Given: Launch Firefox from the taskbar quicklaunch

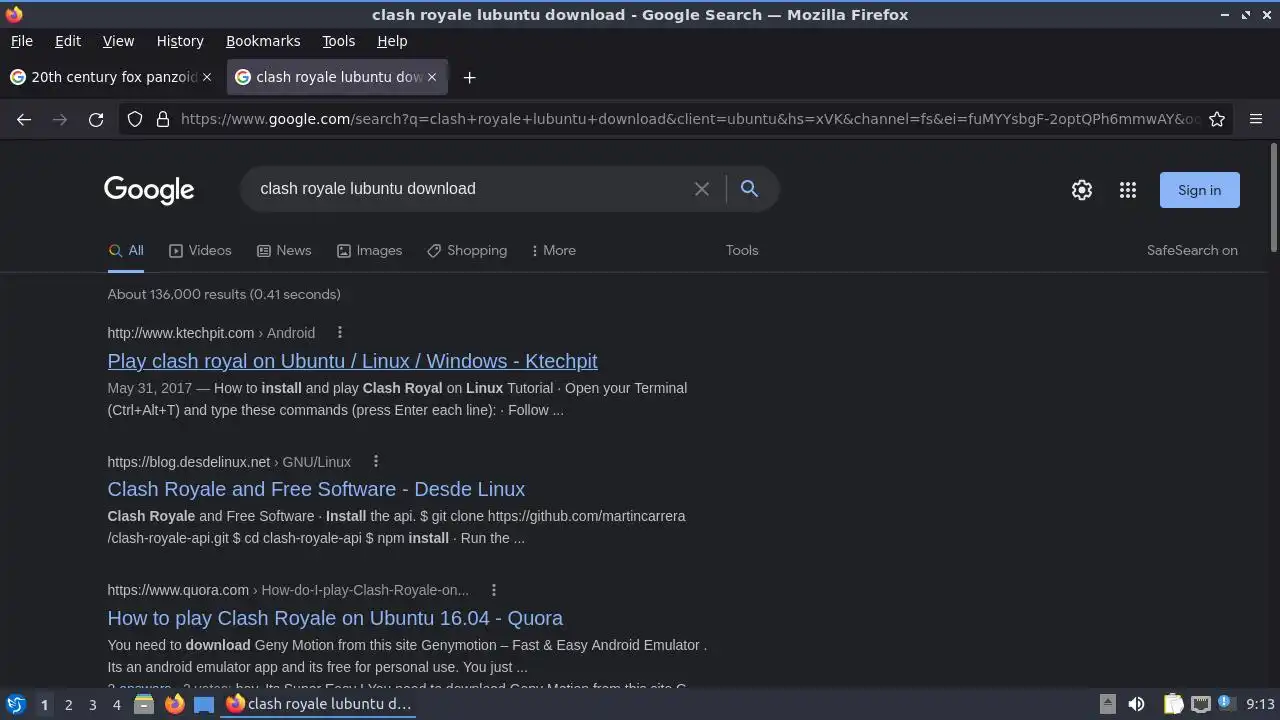Looking at the screenshot, I should tap(174, 704).
